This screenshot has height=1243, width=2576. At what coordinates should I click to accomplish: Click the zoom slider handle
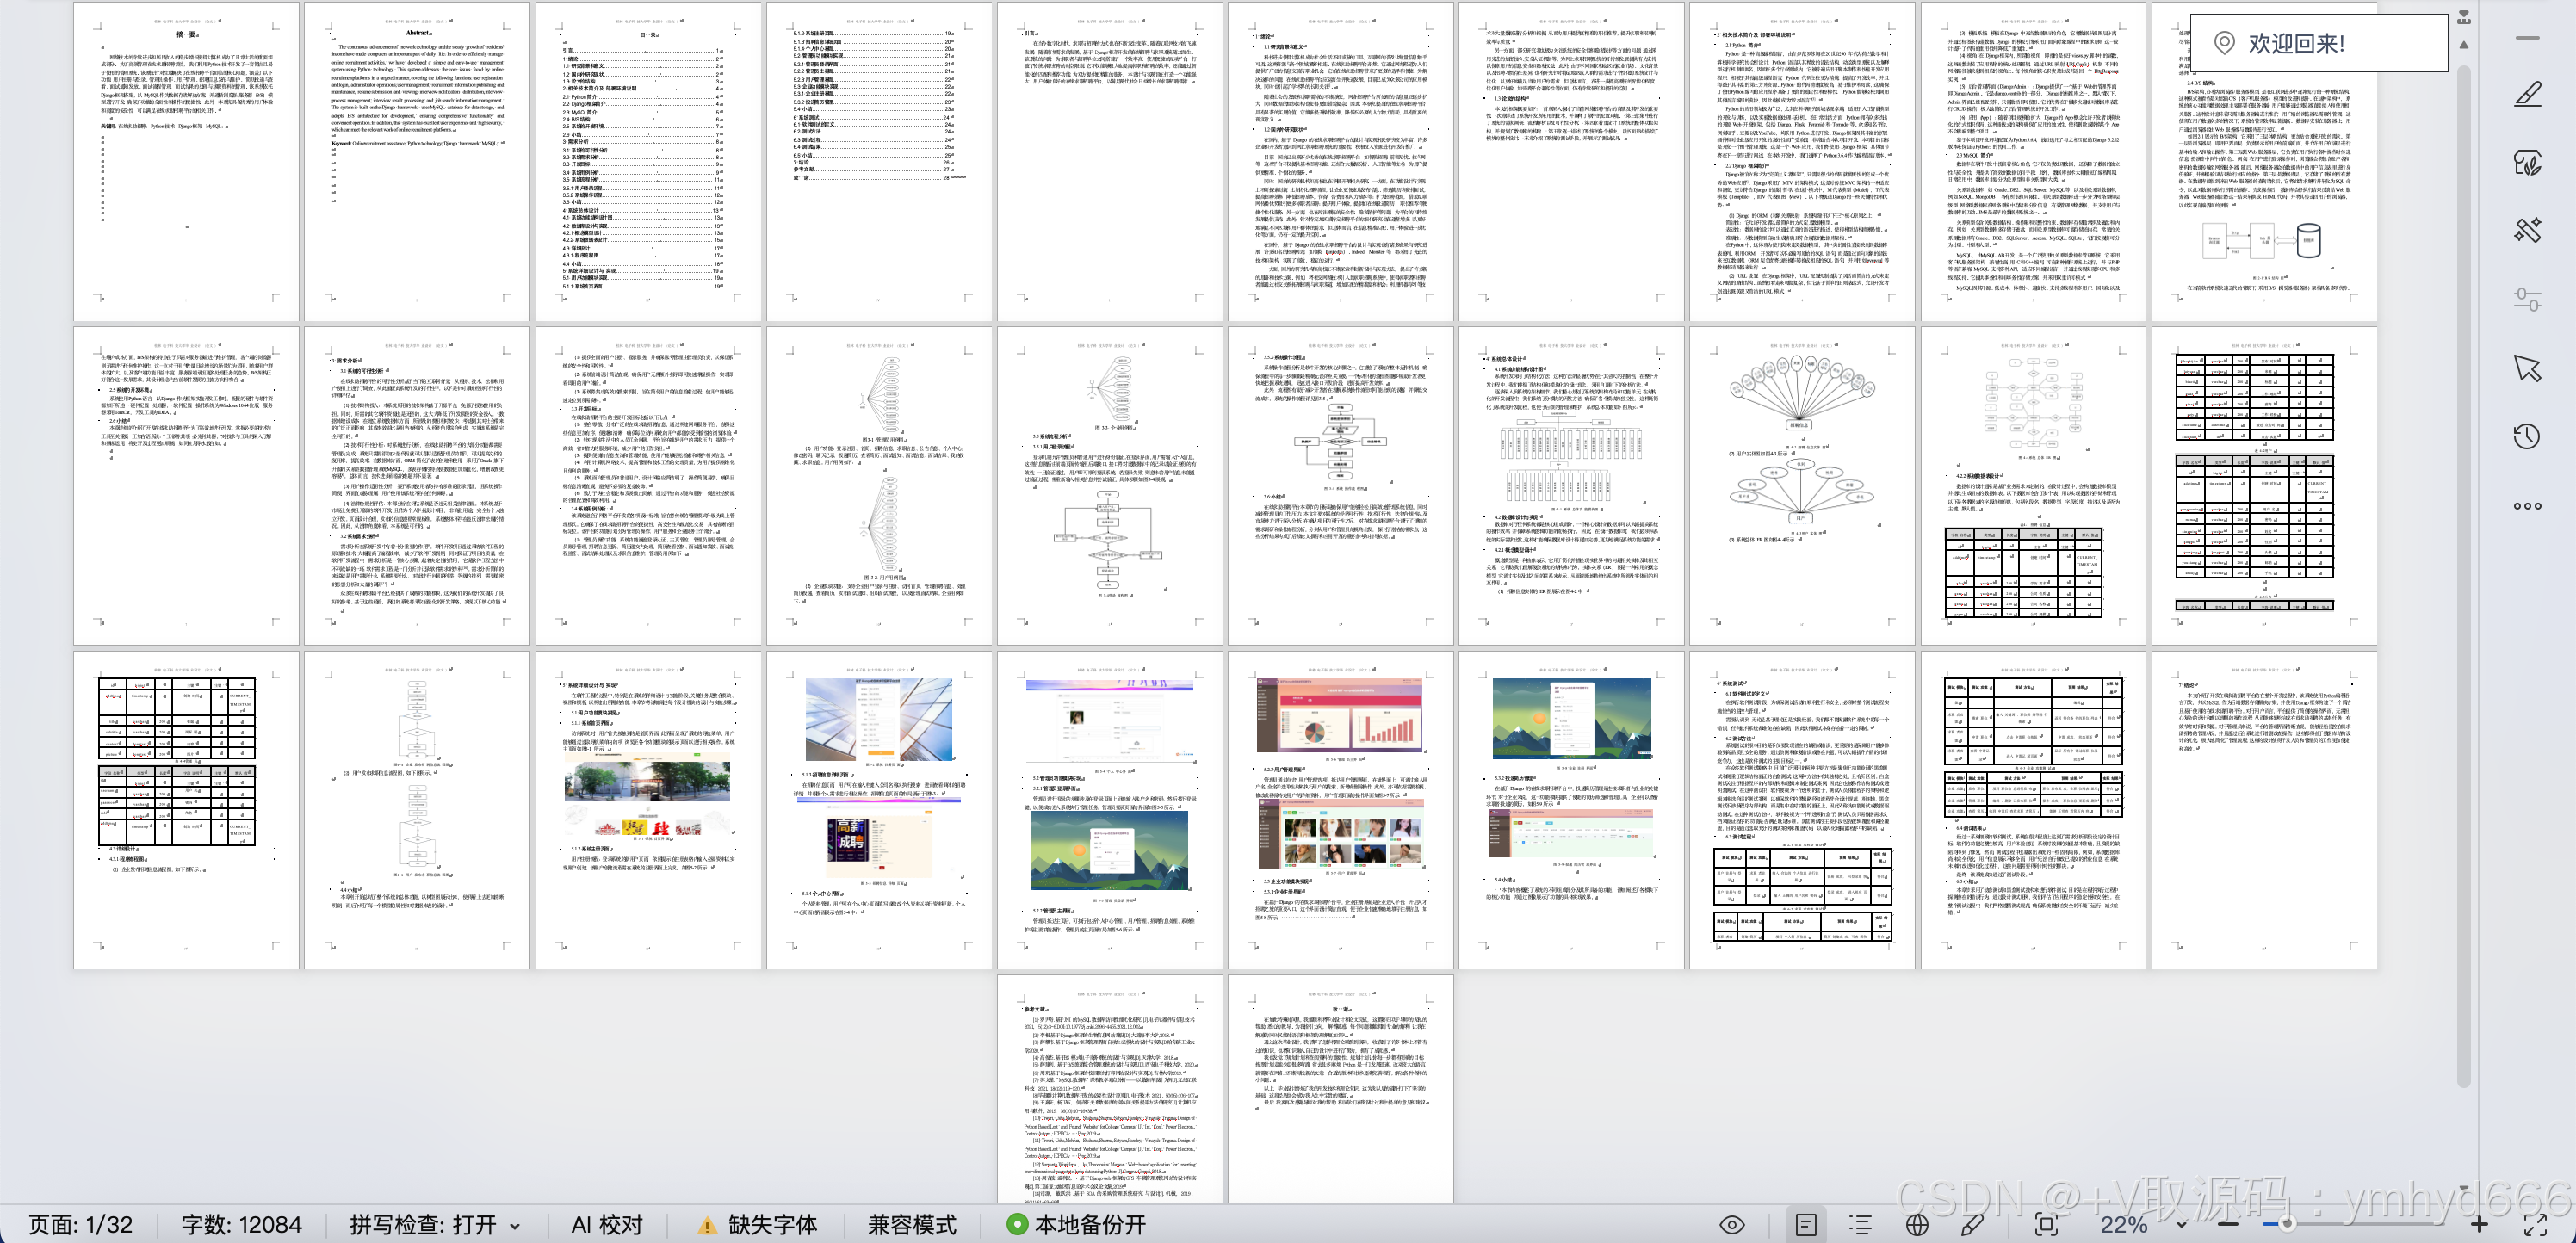click(2286, 1224)
